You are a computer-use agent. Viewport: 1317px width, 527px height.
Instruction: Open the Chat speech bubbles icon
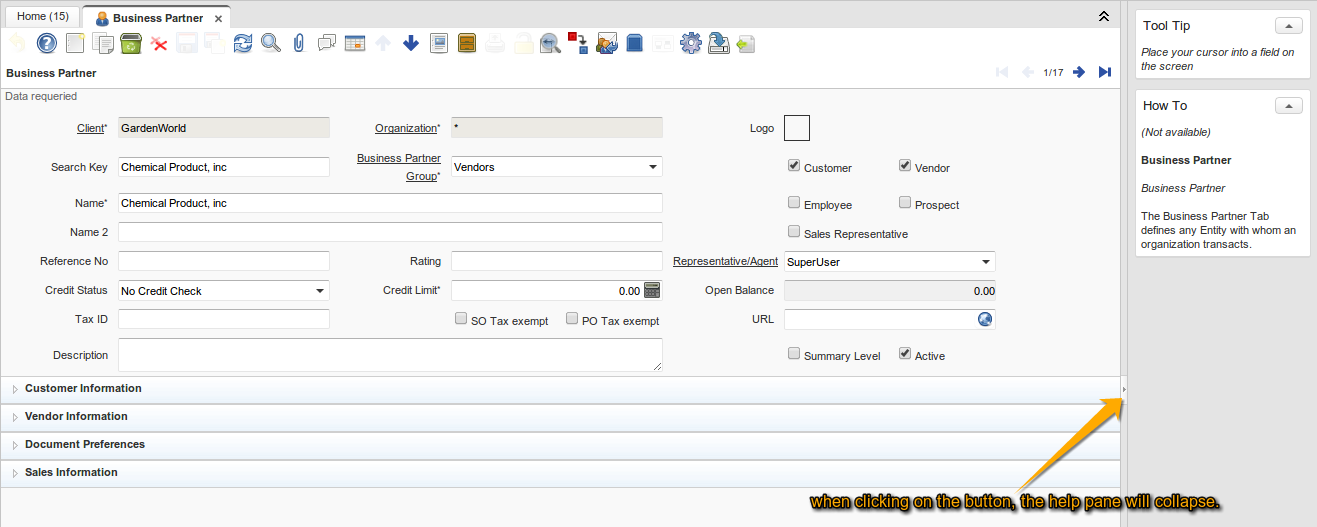pos(326,43)
